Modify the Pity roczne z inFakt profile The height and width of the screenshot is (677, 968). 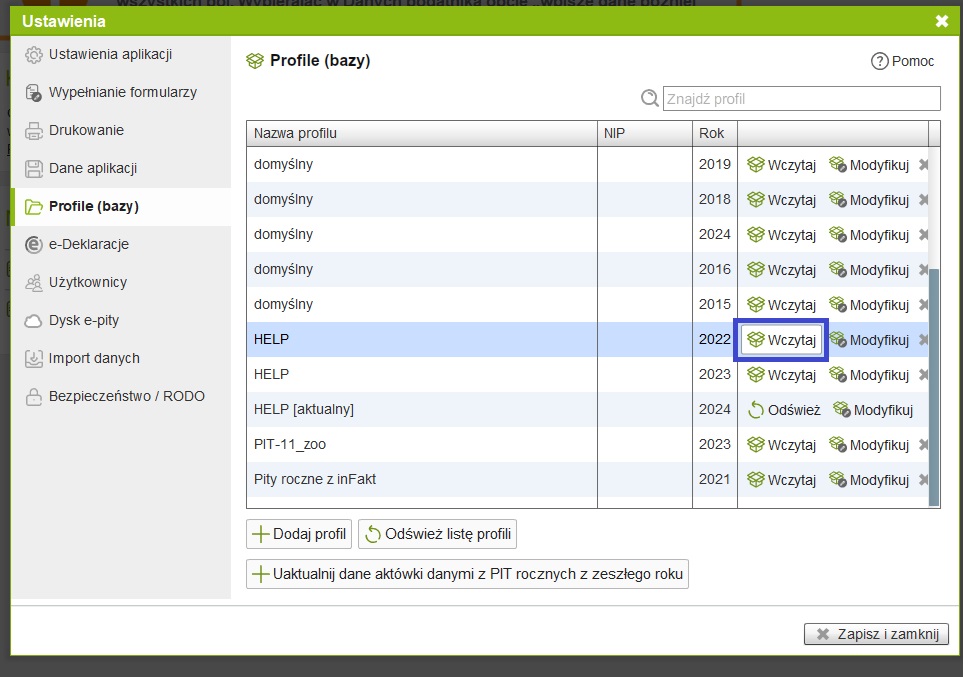click(868, 480)
